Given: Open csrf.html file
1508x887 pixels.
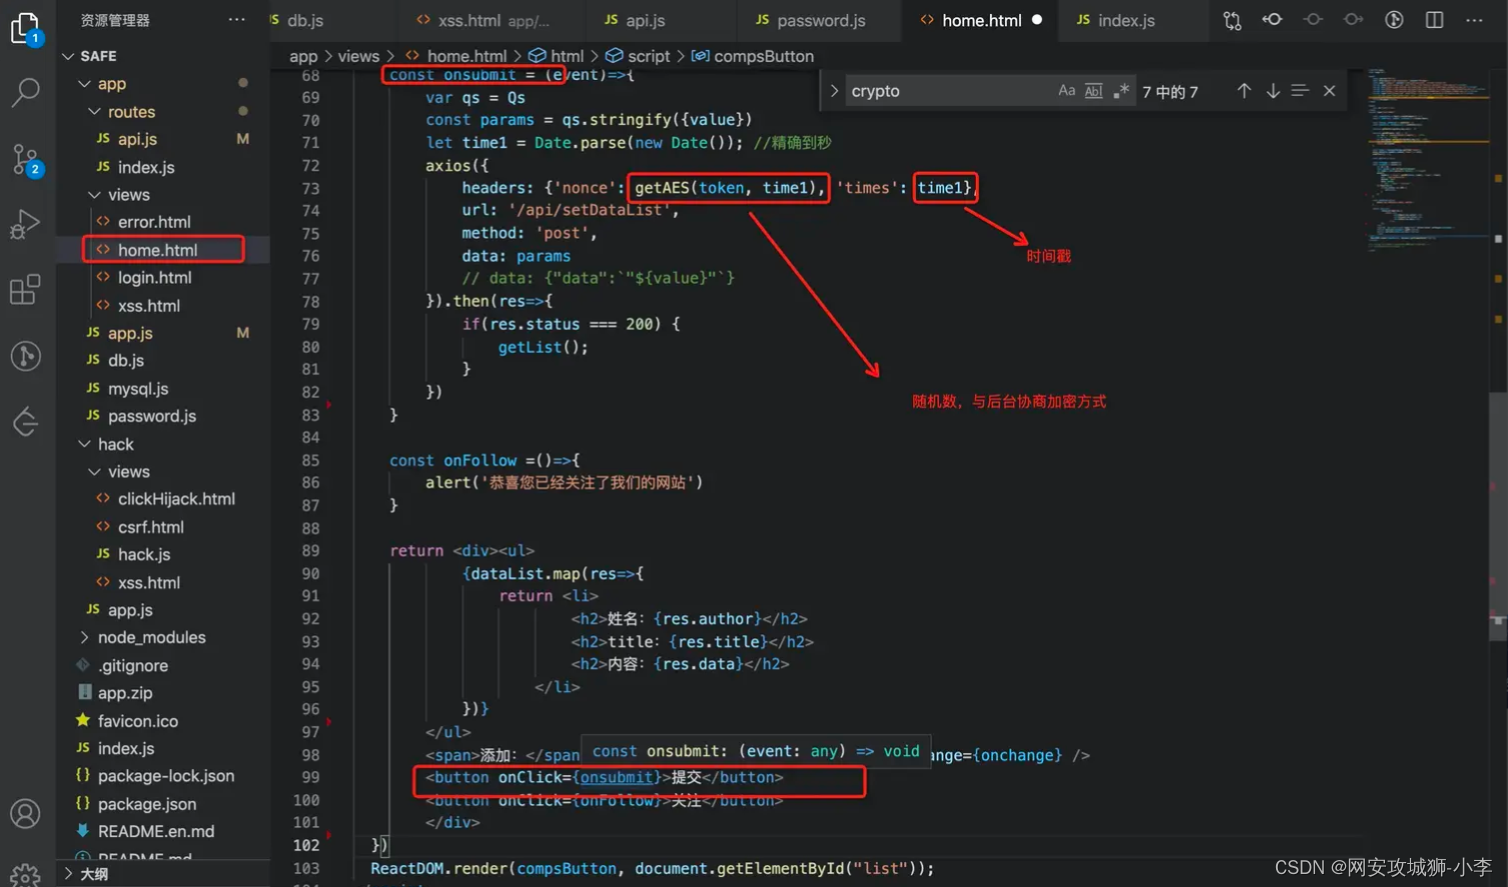Looking at the screenshot, I should tap(150, 527).
